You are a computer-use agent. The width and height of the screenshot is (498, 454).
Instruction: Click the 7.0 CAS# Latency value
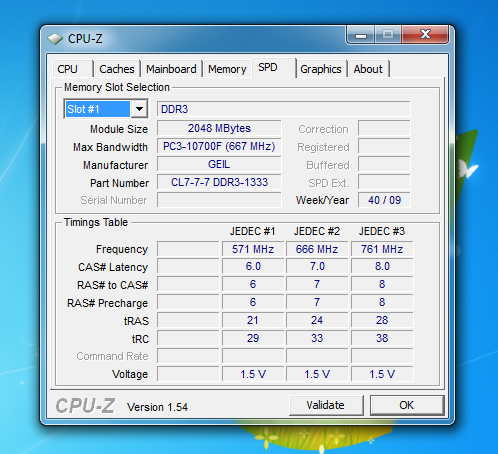[x=317, y=267]
